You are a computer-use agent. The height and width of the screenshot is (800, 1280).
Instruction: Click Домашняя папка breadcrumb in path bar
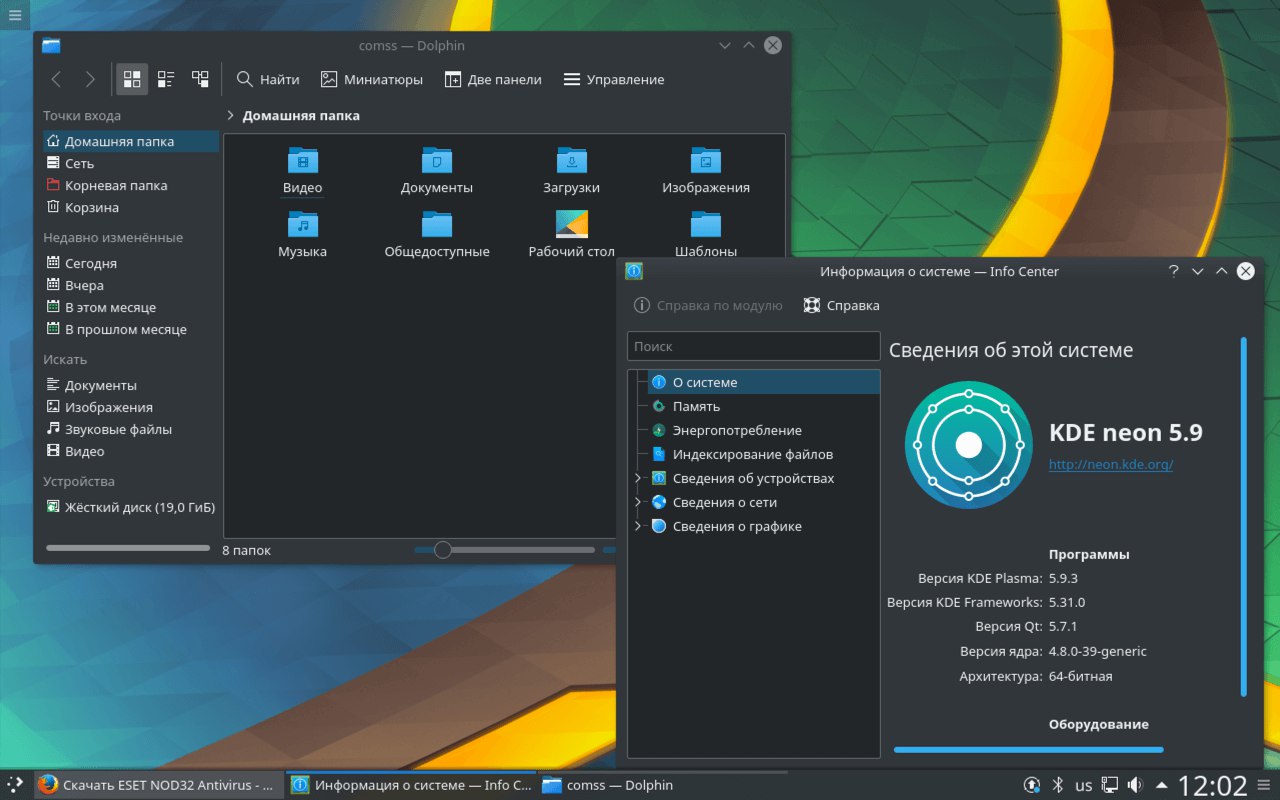pyautogui.click(x=301, y=116)
